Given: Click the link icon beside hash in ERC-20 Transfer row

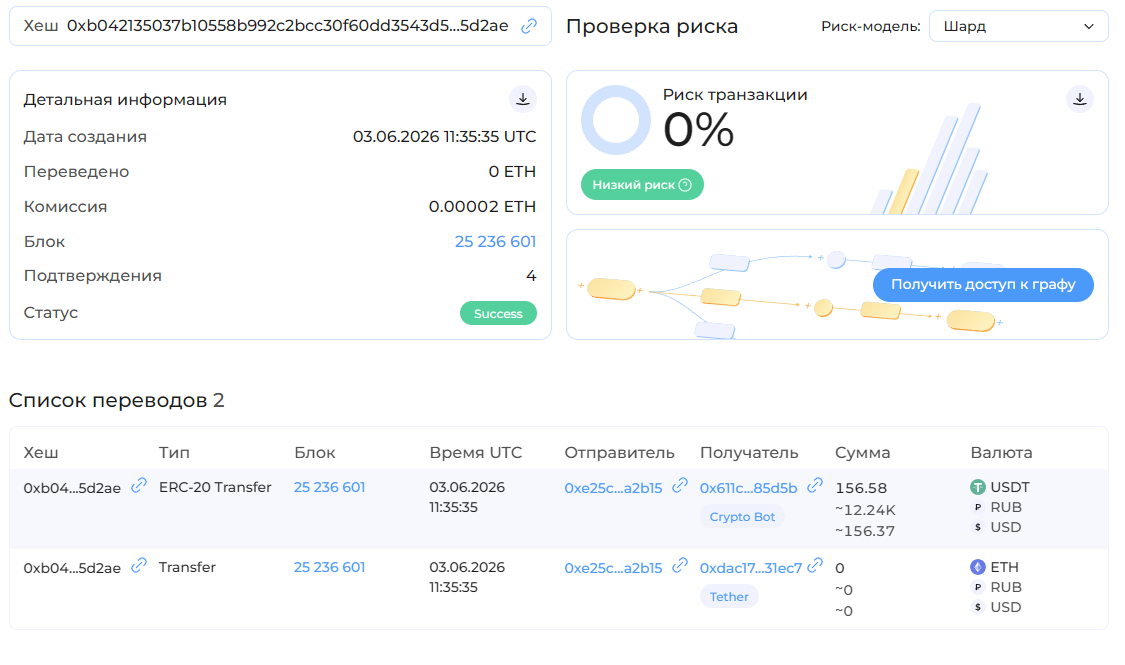Looking at the screenshot, I should tap(139, 486).
